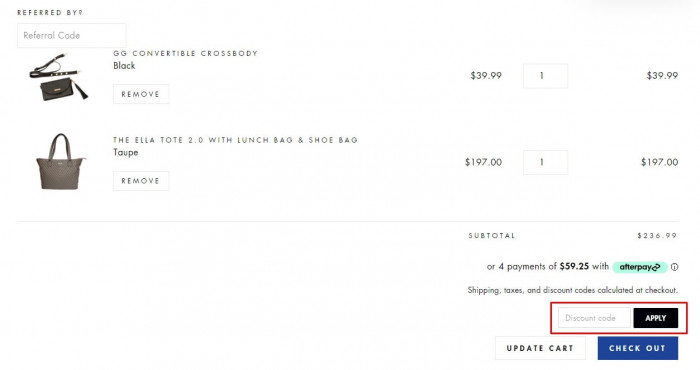Viewport: 700px width, 370px height.
Task: Select the $236.99 subtotal amount
Action: 657,235
